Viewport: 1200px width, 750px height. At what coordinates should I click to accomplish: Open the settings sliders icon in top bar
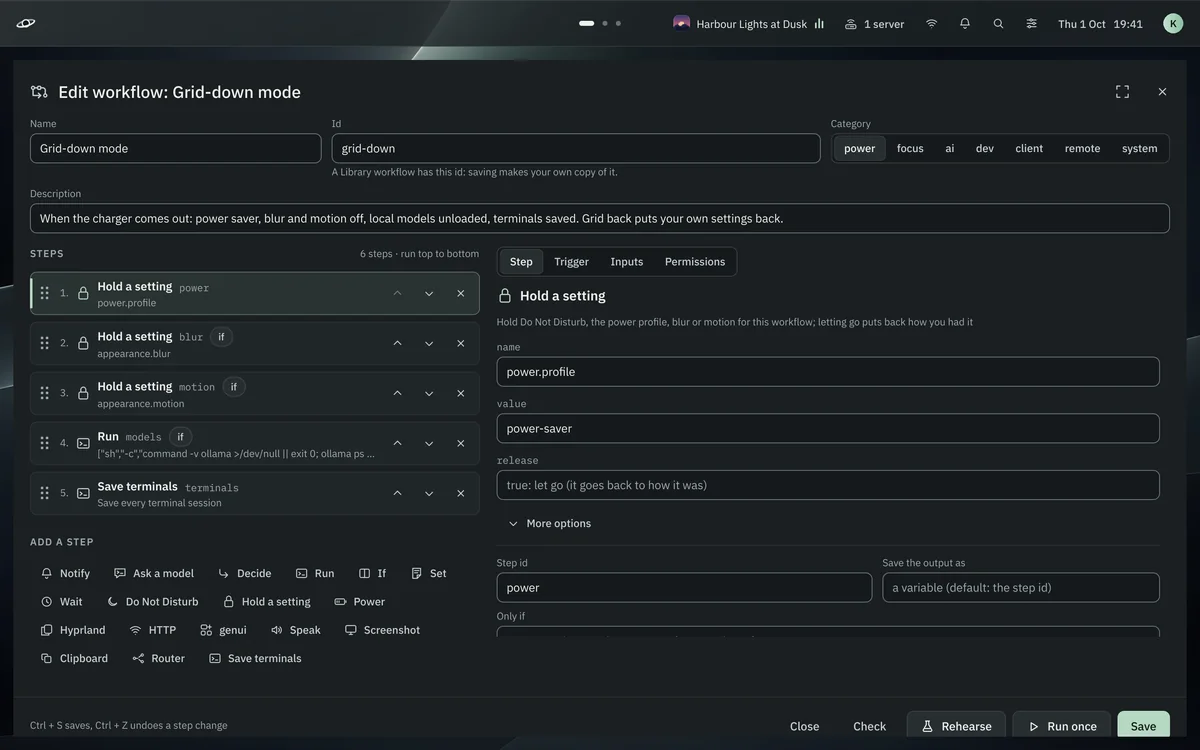(1031, 23)
